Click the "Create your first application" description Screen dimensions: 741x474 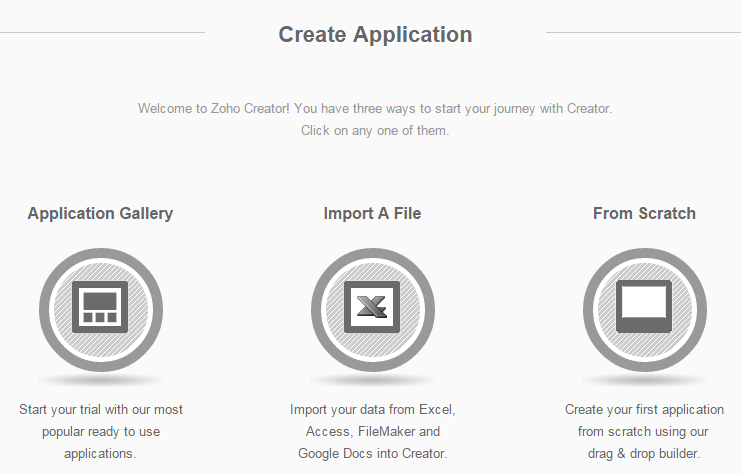[644, 410]
